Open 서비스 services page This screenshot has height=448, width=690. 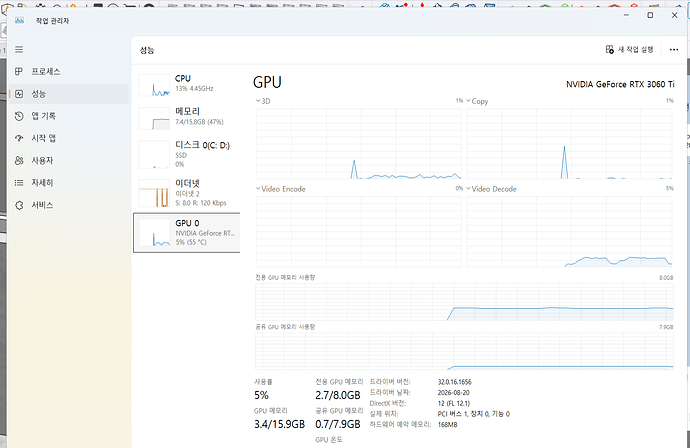42,205
